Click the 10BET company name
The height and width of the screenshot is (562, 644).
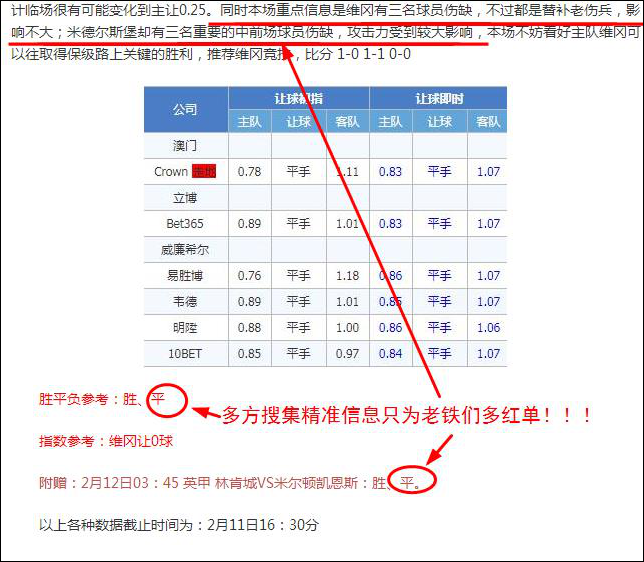(185, 353)
